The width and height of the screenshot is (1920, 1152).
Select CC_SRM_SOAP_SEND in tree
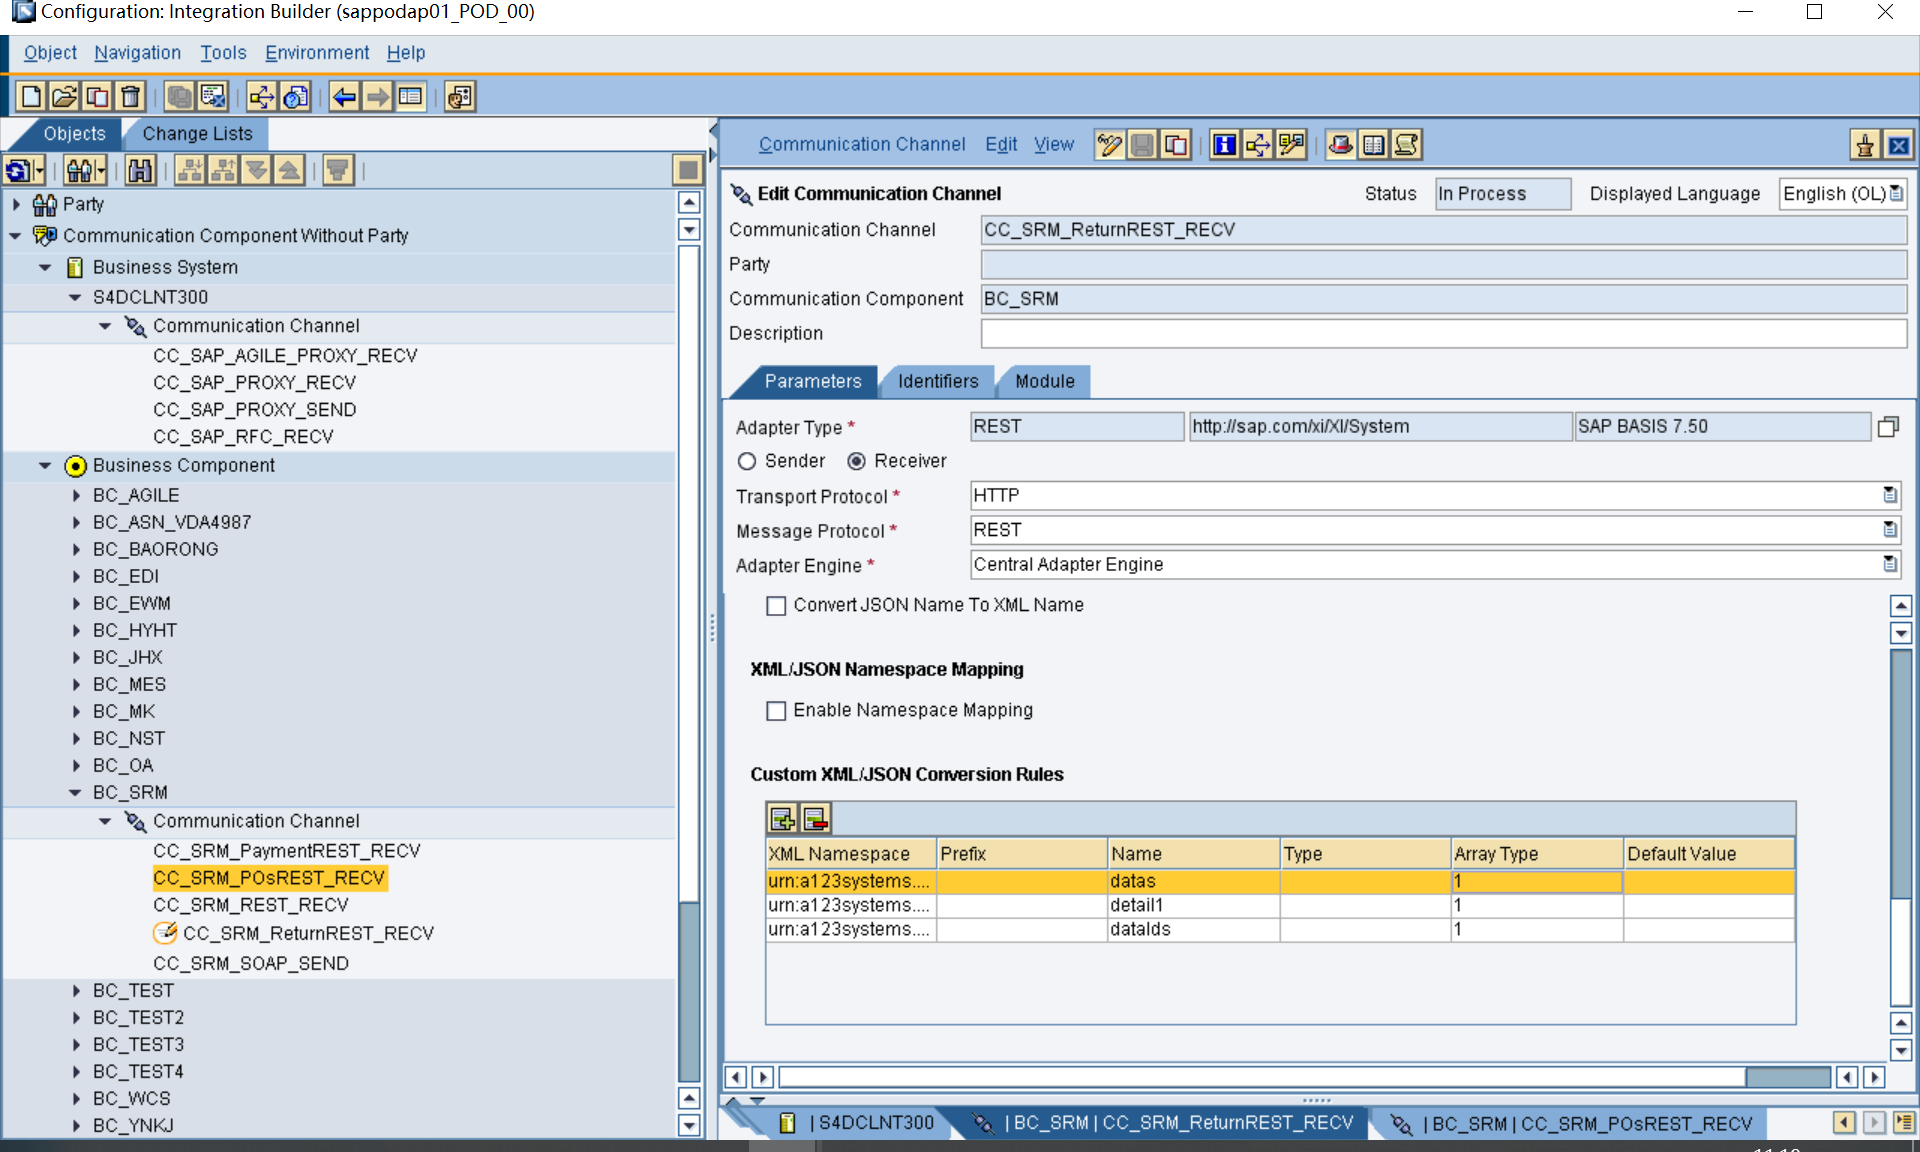251,964
